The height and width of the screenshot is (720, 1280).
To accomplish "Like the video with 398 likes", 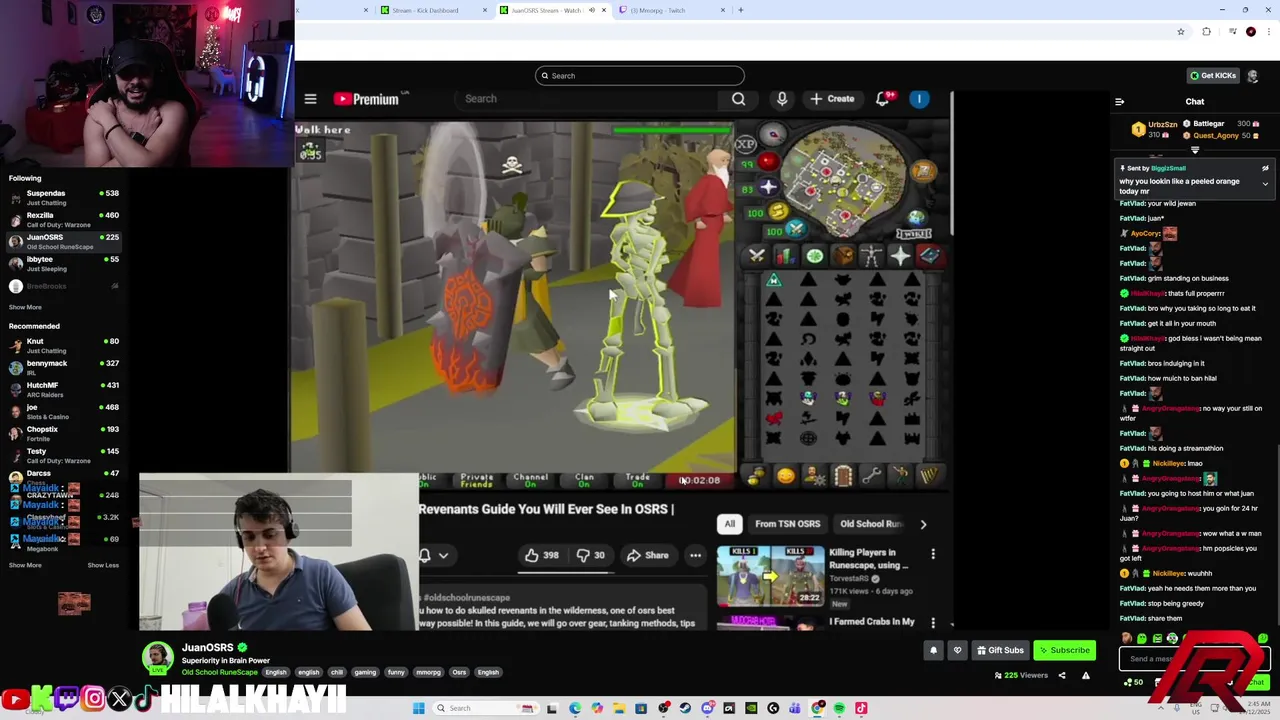I will tap(540, 555).
